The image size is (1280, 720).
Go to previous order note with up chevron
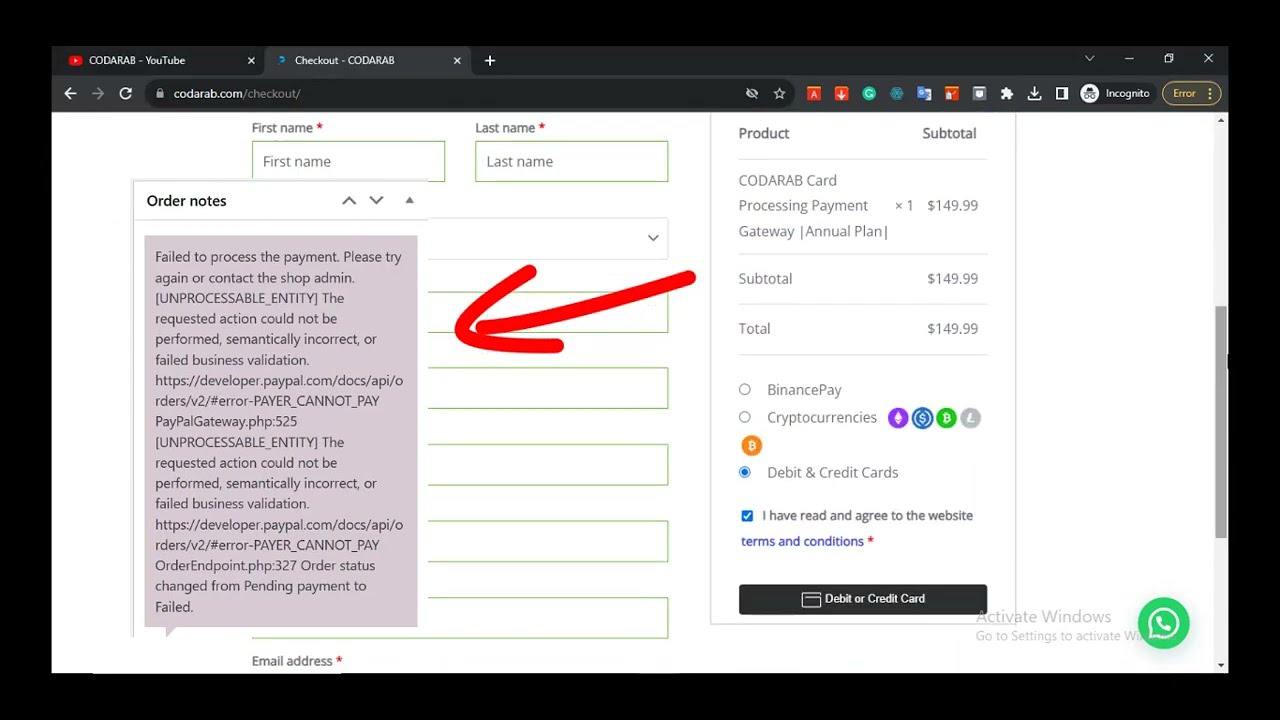point(349,200)
